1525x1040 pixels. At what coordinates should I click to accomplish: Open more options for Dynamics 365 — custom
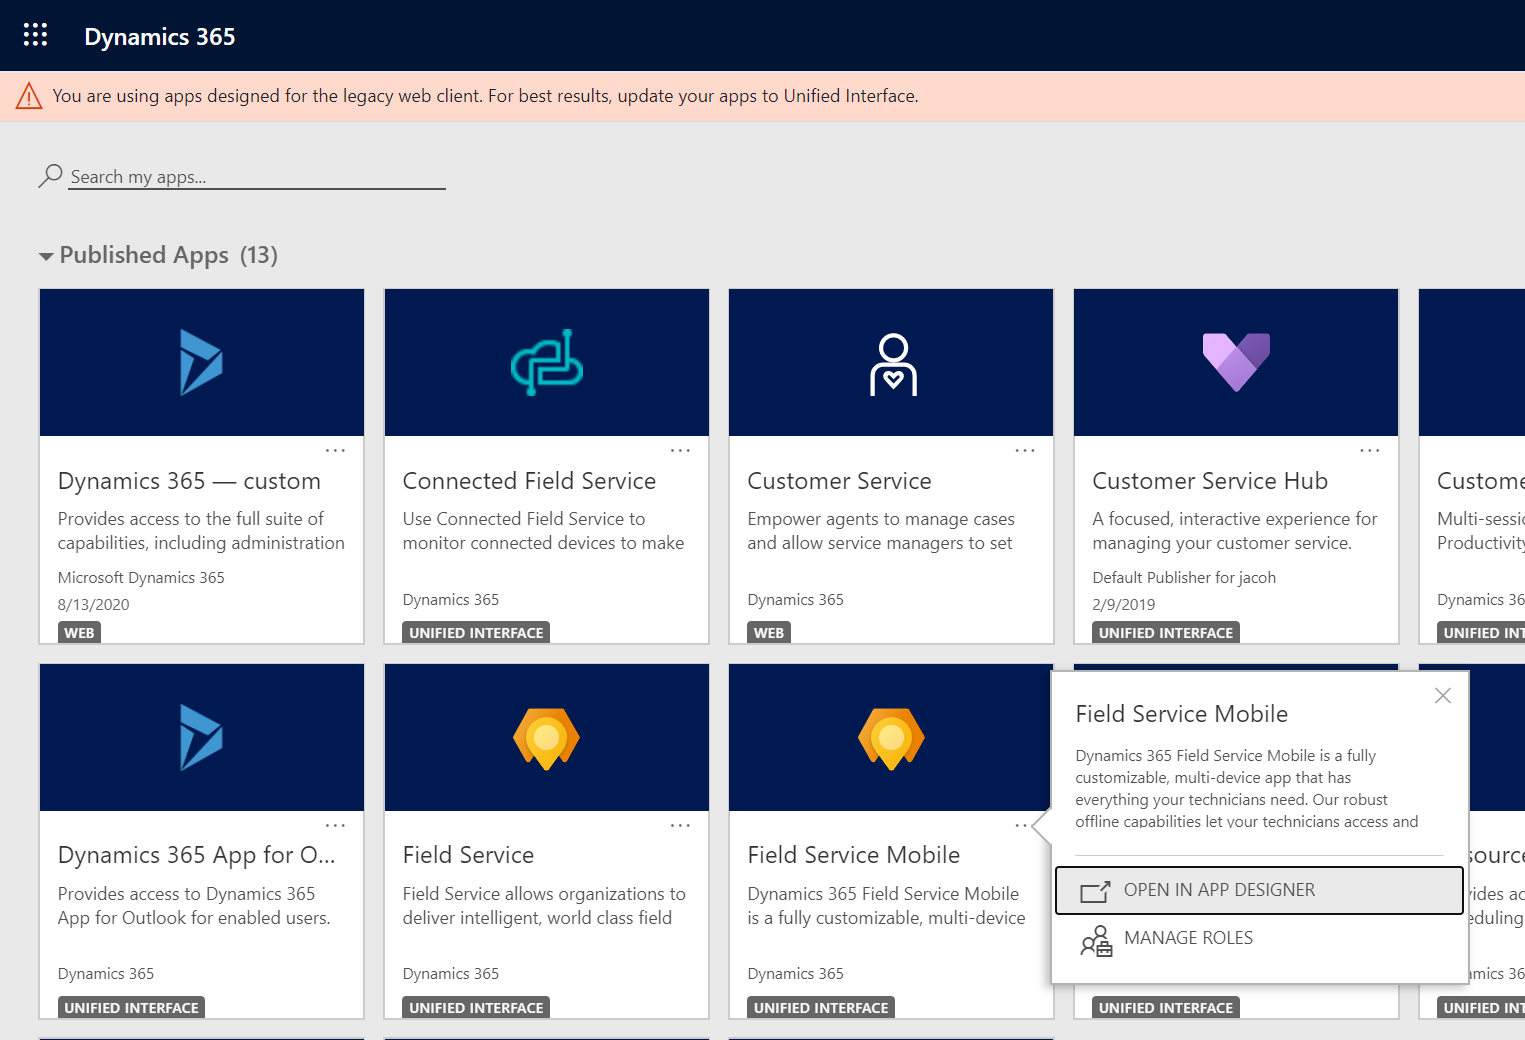[336, 451]
